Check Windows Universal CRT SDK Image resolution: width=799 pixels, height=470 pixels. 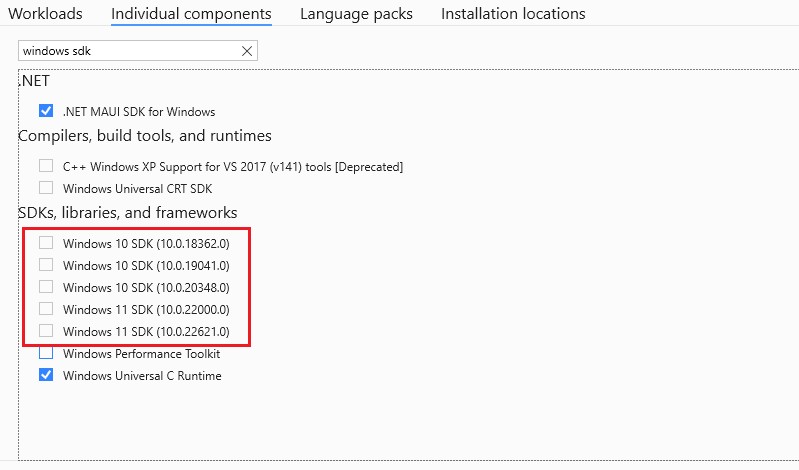pyautogui.click(x=46, y=188)
